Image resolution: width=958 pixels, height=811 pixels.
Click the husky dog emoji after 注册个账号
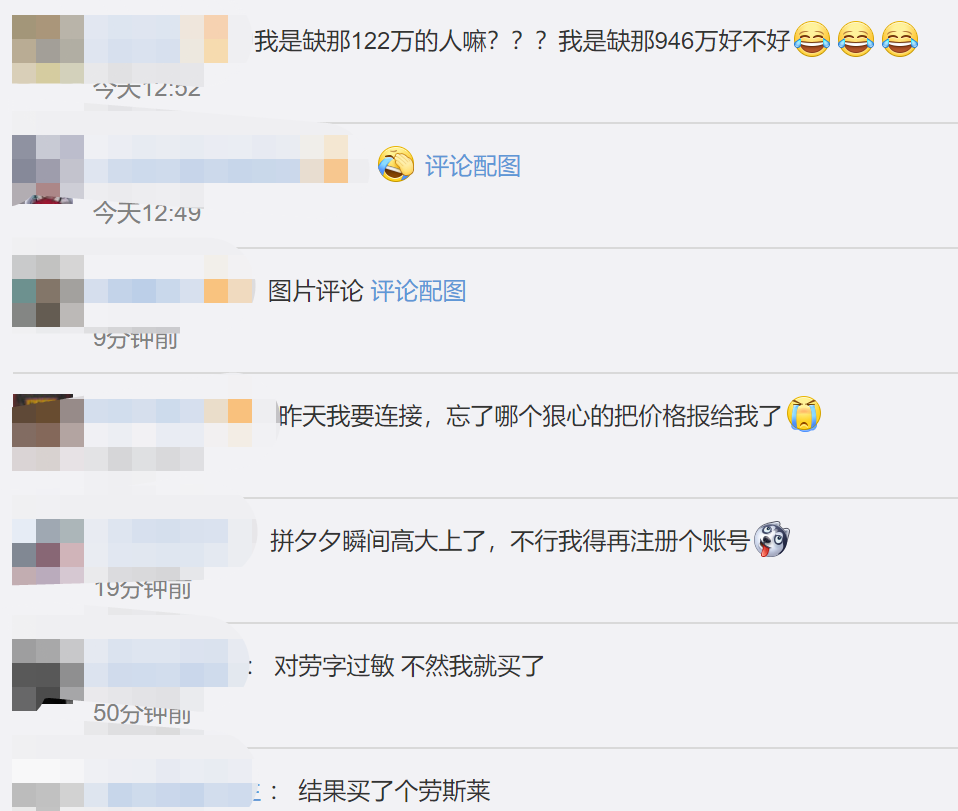pyautogui.click(x=772, y=540)
